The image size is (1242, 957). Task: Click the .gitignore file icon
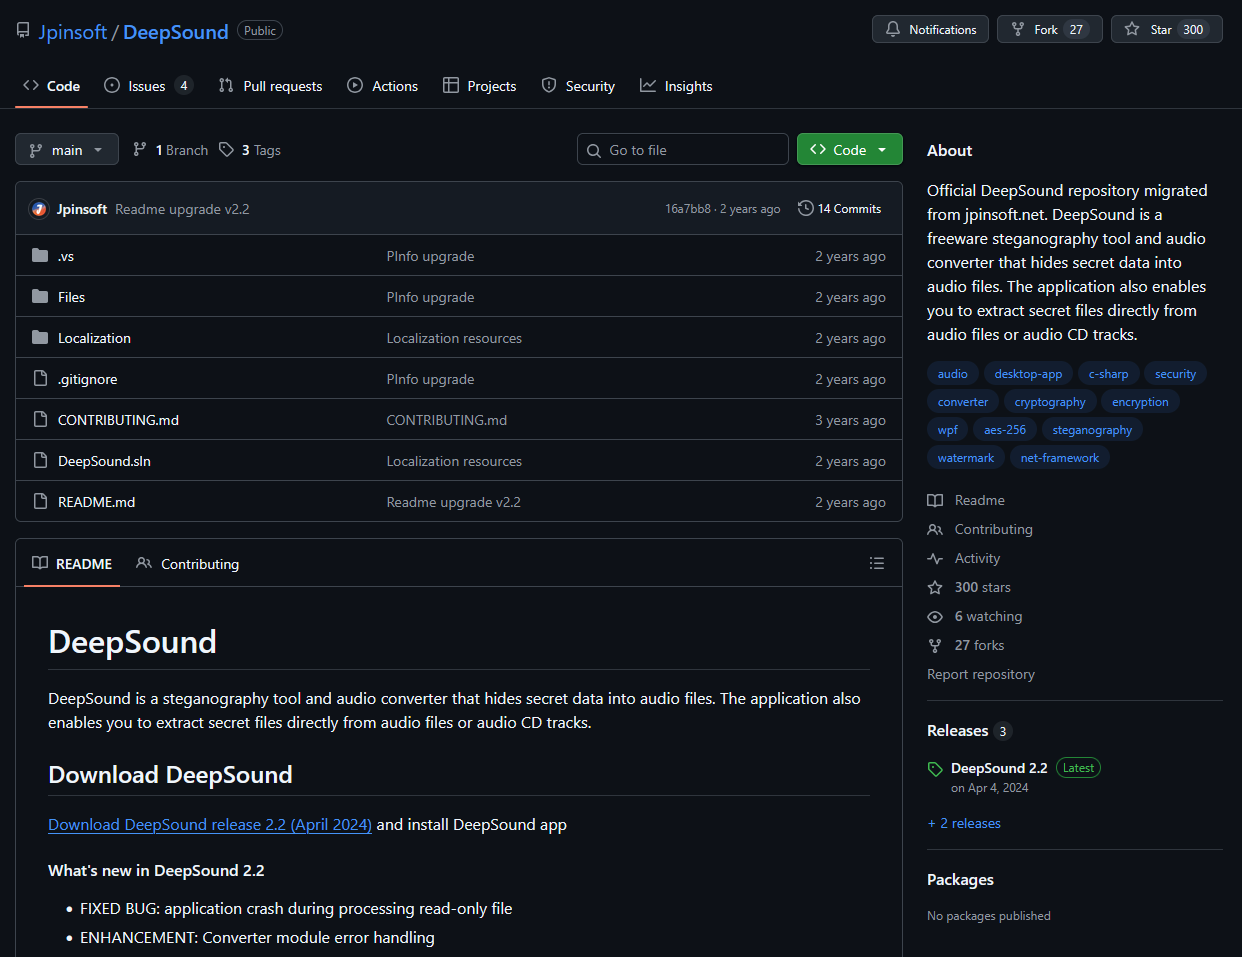pos(40,378)
